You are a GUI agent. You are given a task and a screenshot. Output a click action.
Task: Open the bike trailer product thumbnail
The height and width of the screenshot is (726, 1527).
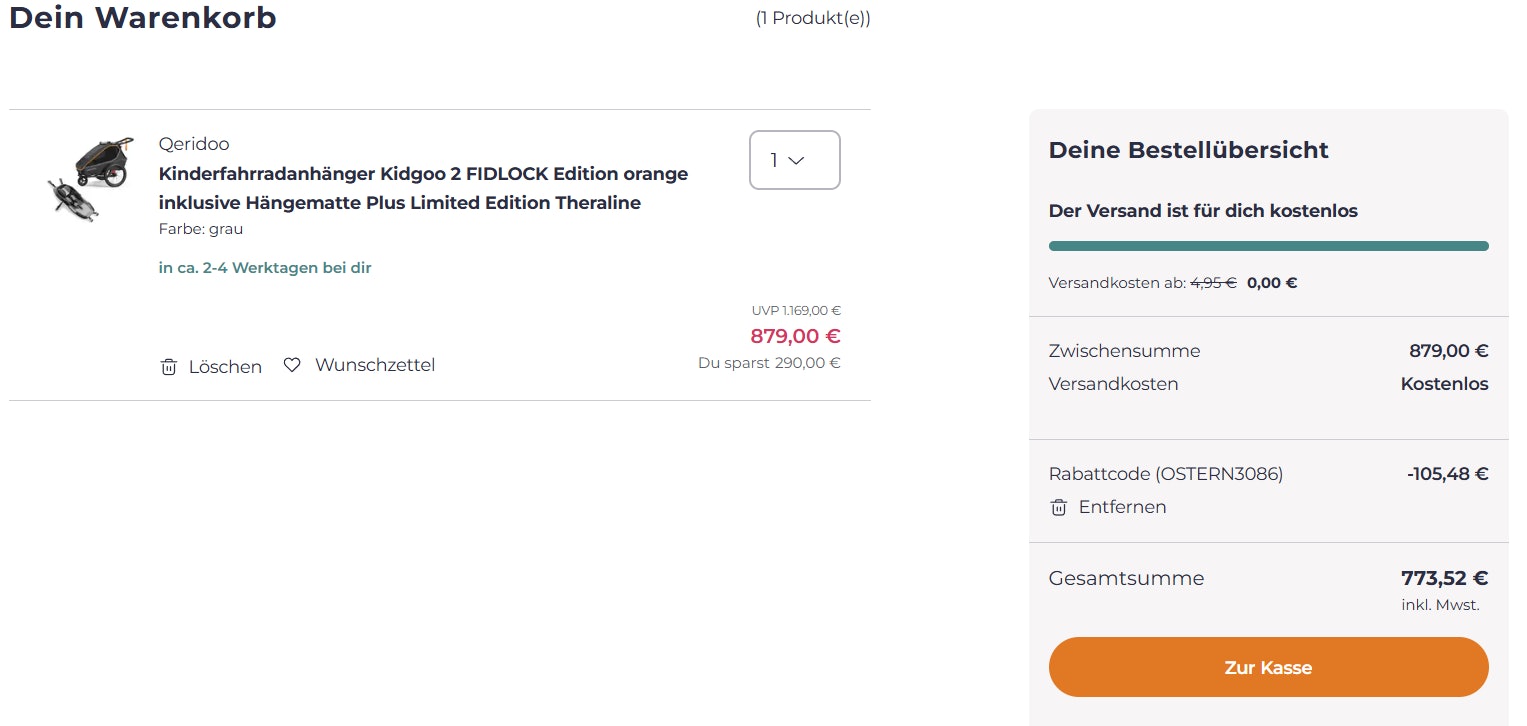click(x=90, y=178)
